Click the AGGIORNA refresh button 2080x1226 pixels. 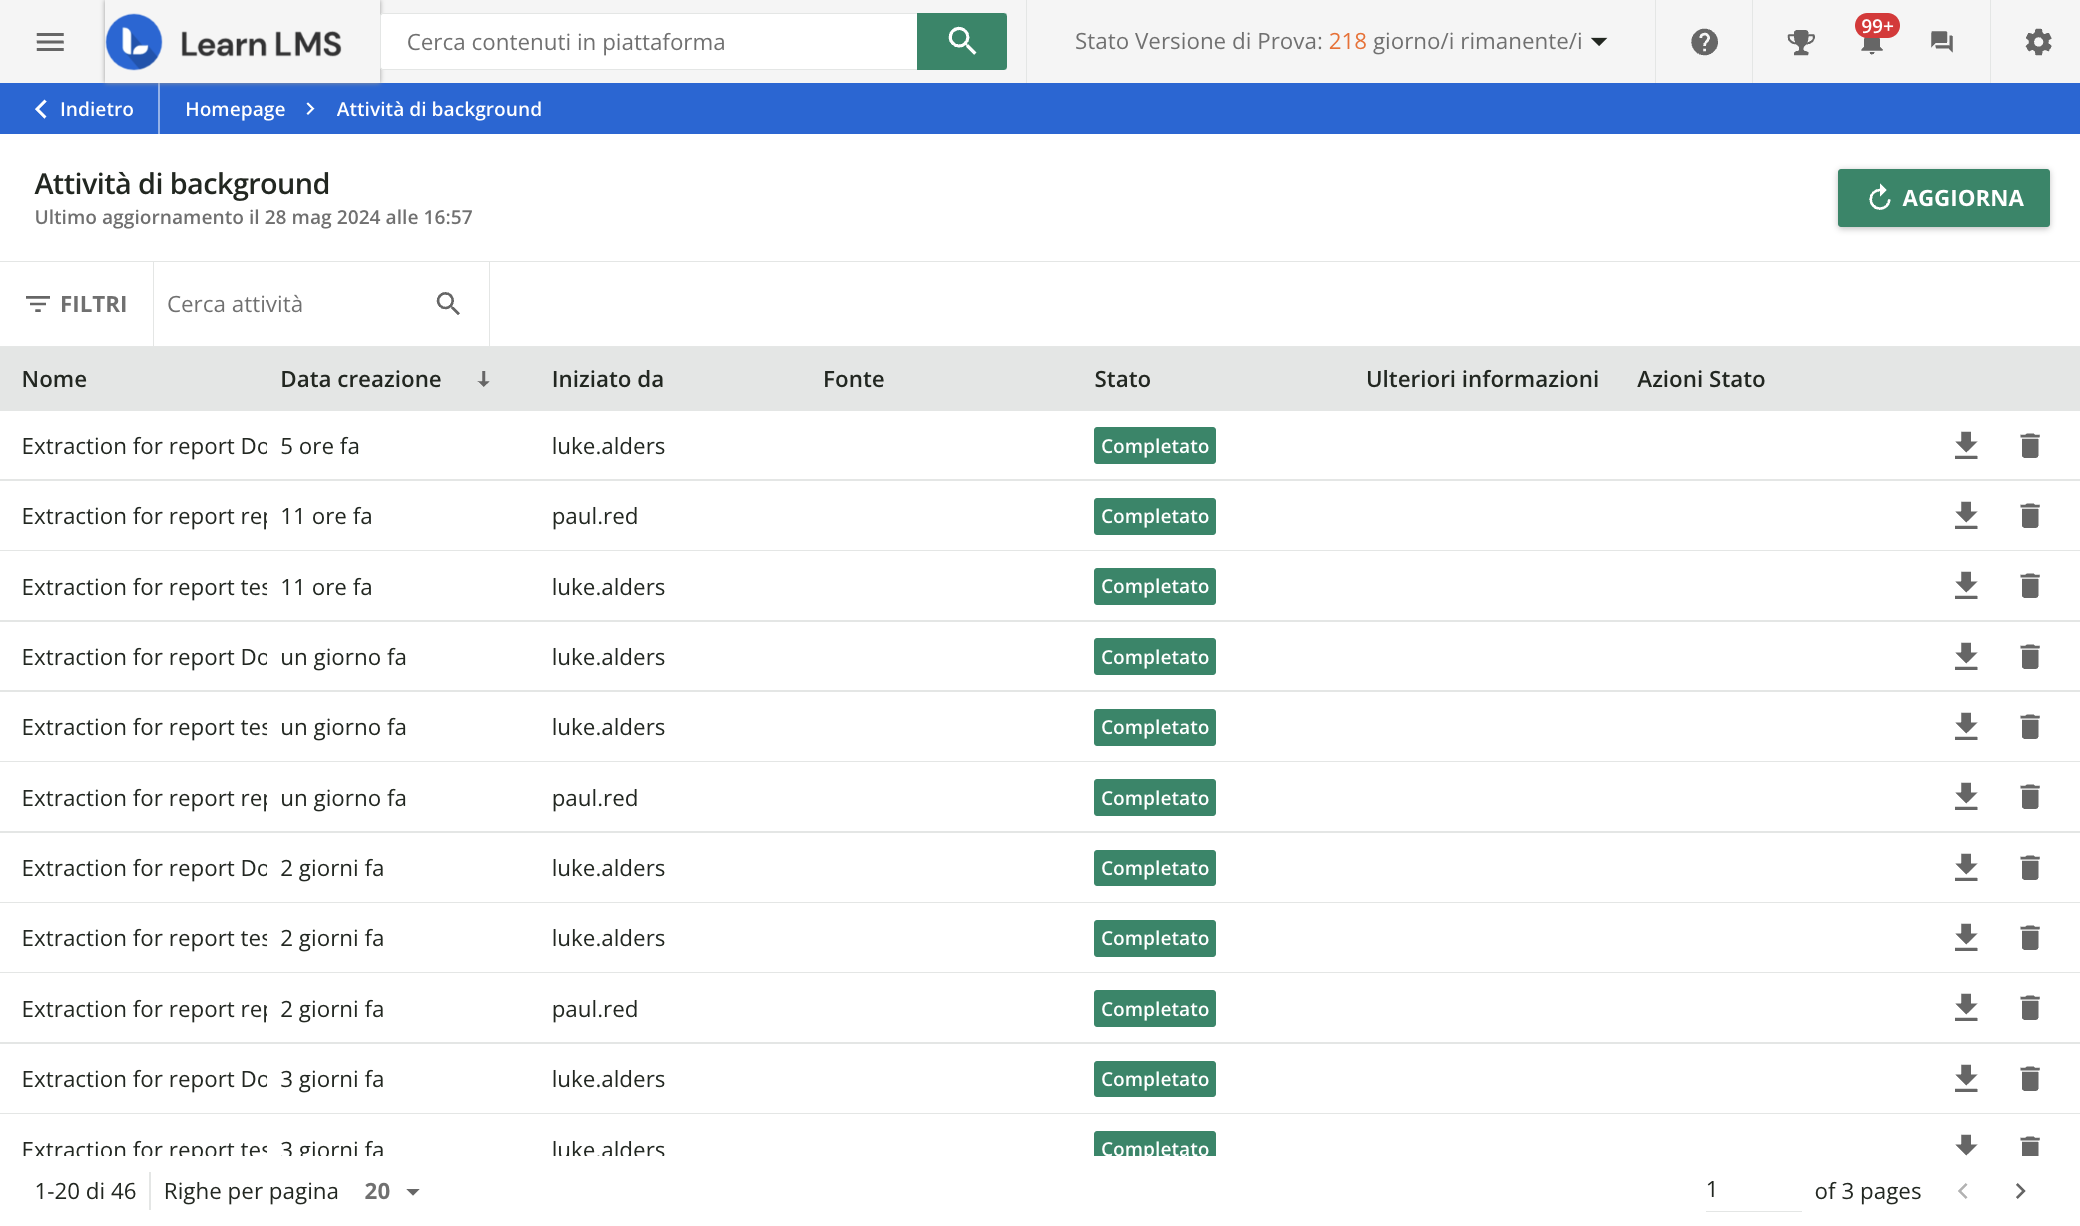click(x=1943, y=198)
